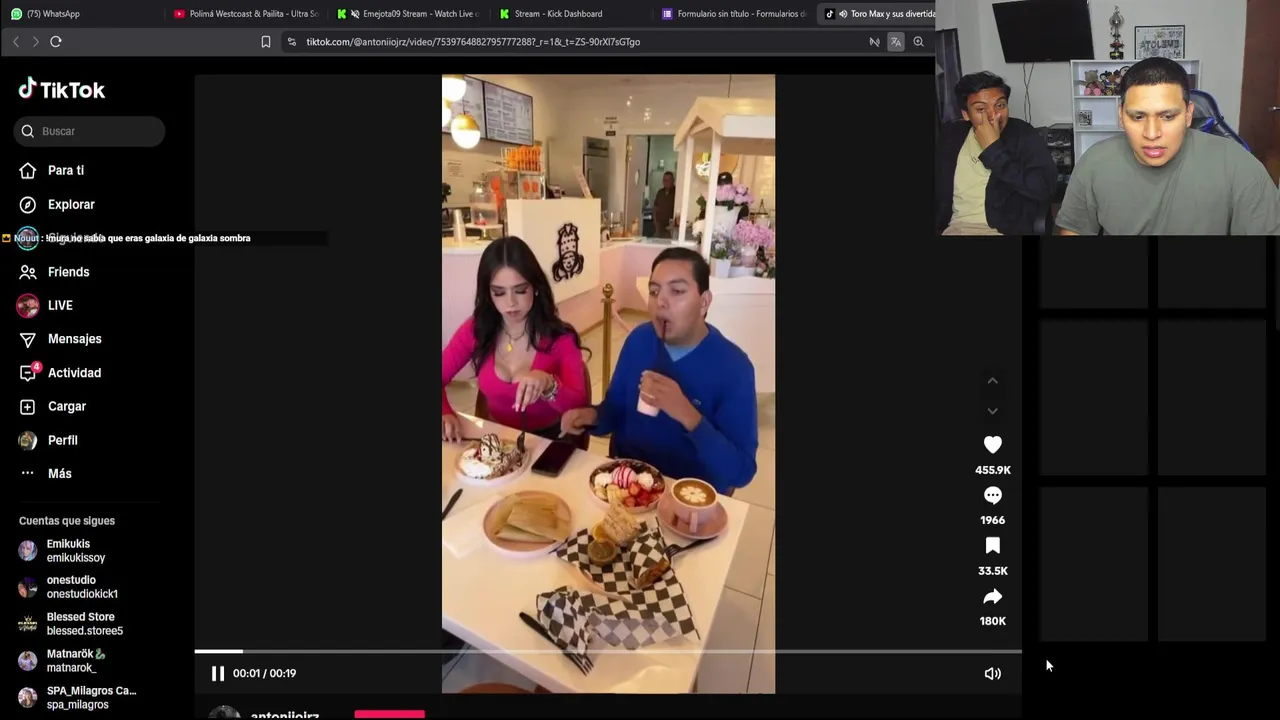Viewport: 1280px width, 720px height.
Task: Click the browser forward arrow
Action: [x=35, y=42]
